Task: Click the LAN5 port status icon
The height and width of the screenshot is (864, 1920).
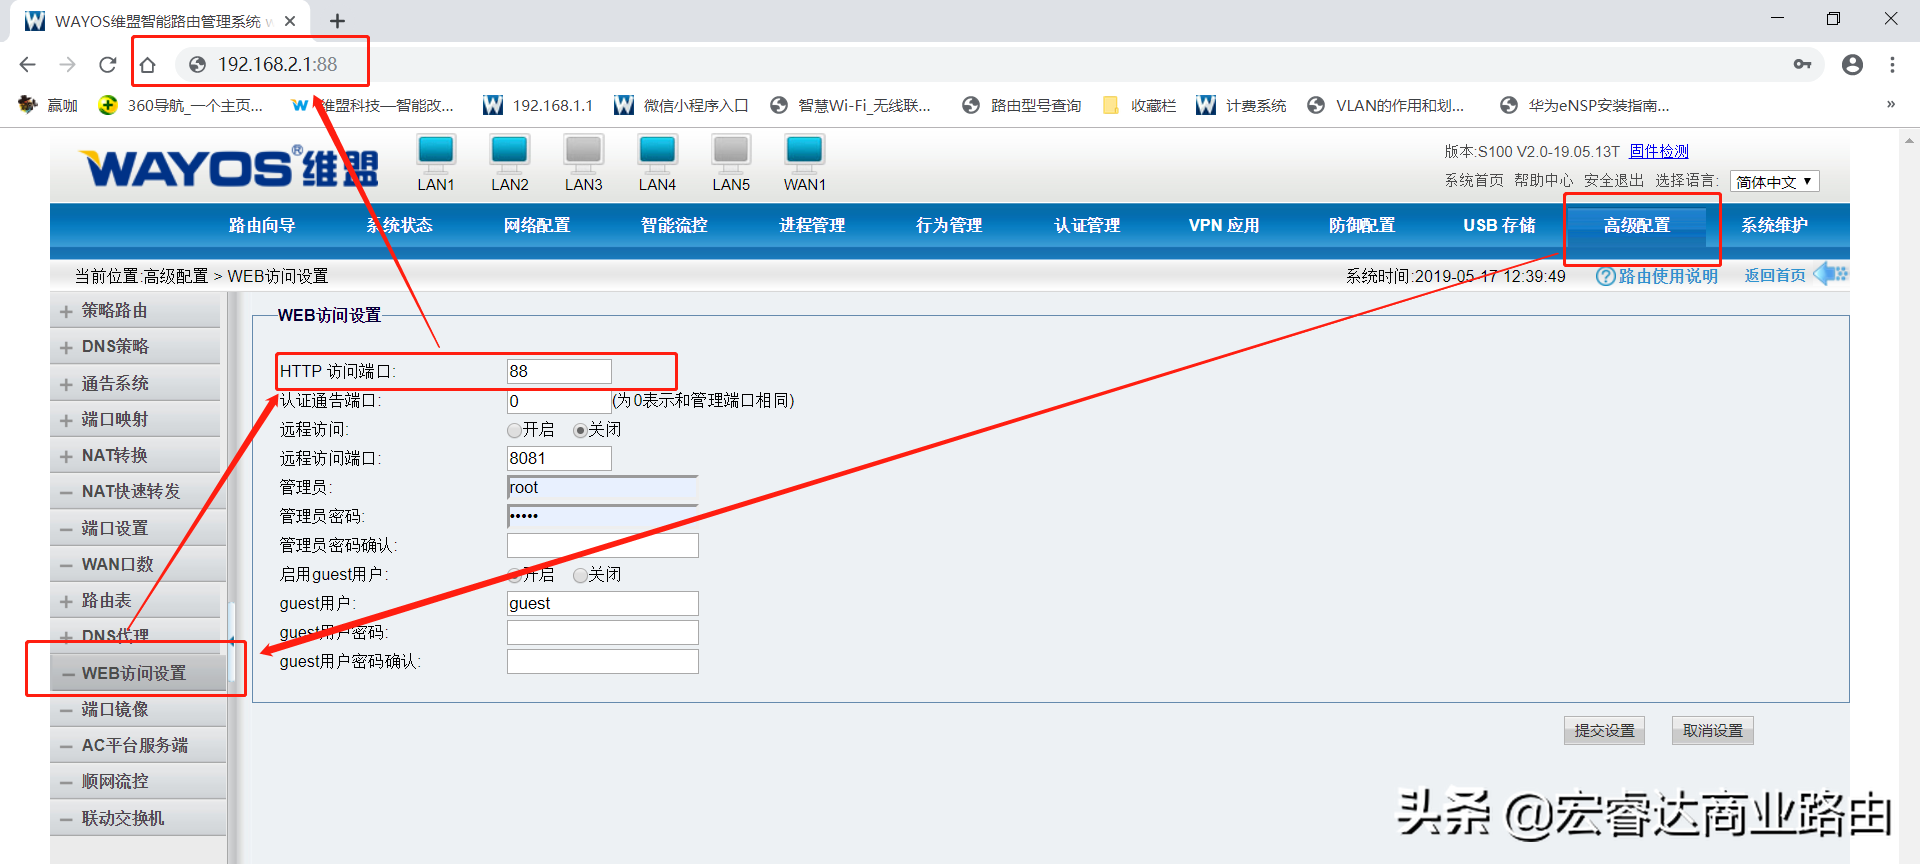Action: [x=731, y=153]
